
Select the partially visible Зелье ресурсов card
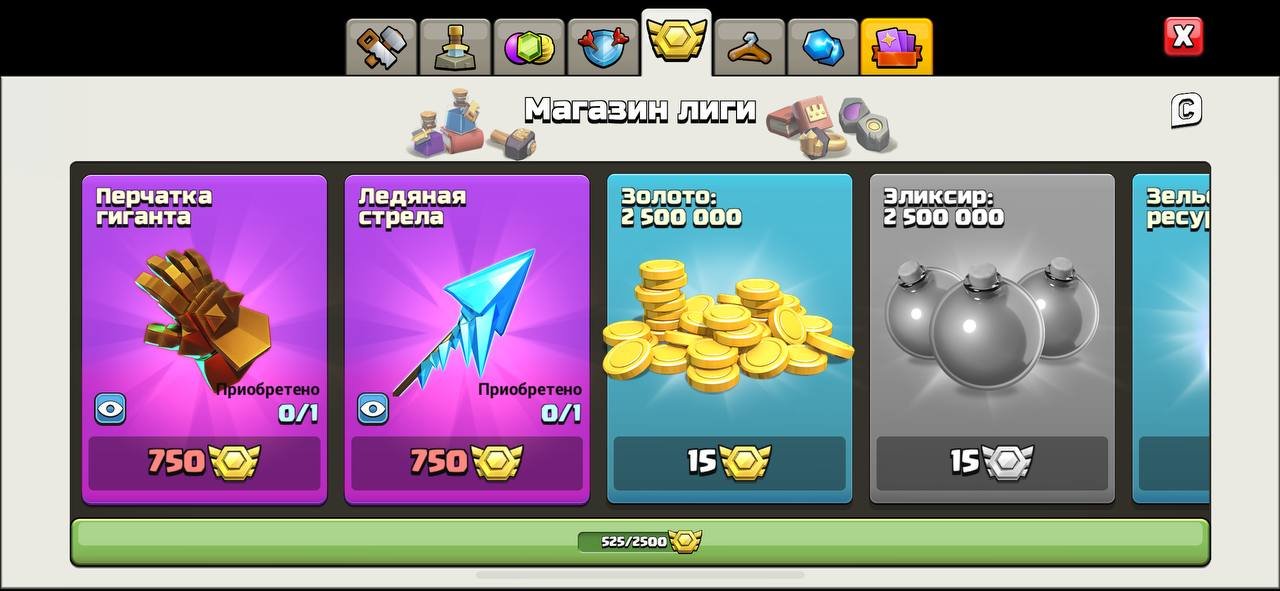pos(1171,339)
